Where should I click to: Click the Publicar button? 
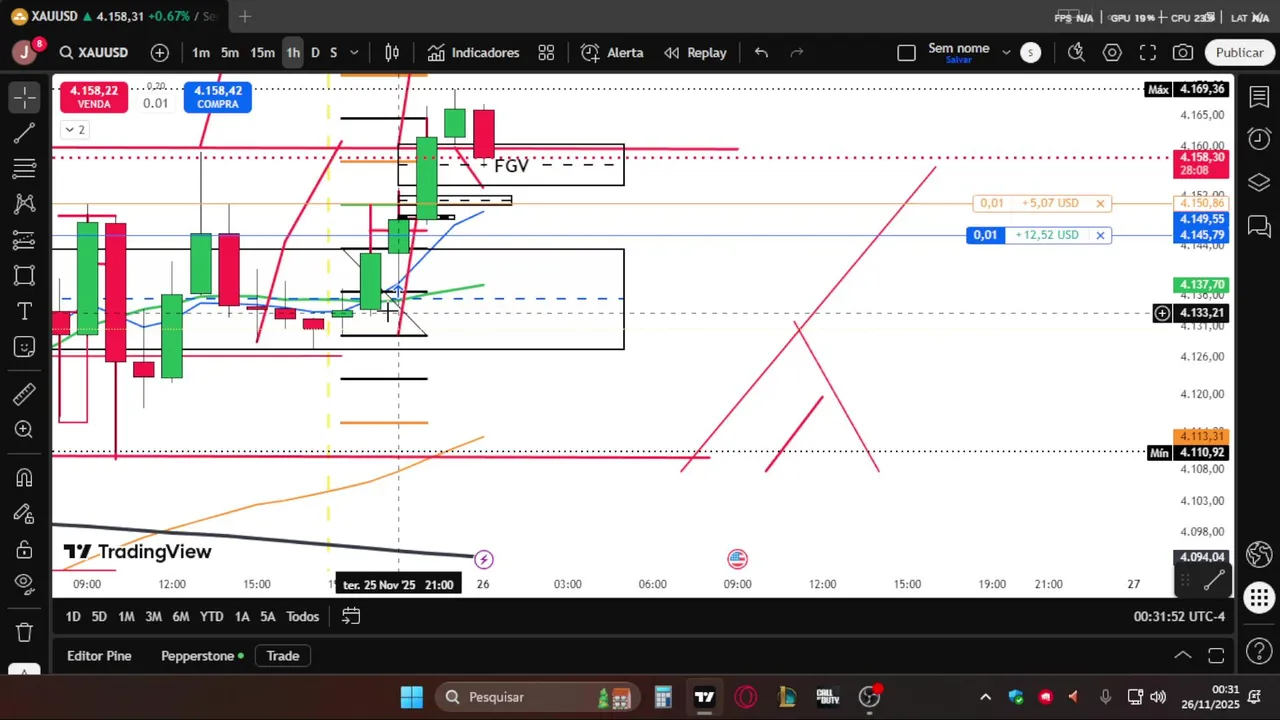1239,53
